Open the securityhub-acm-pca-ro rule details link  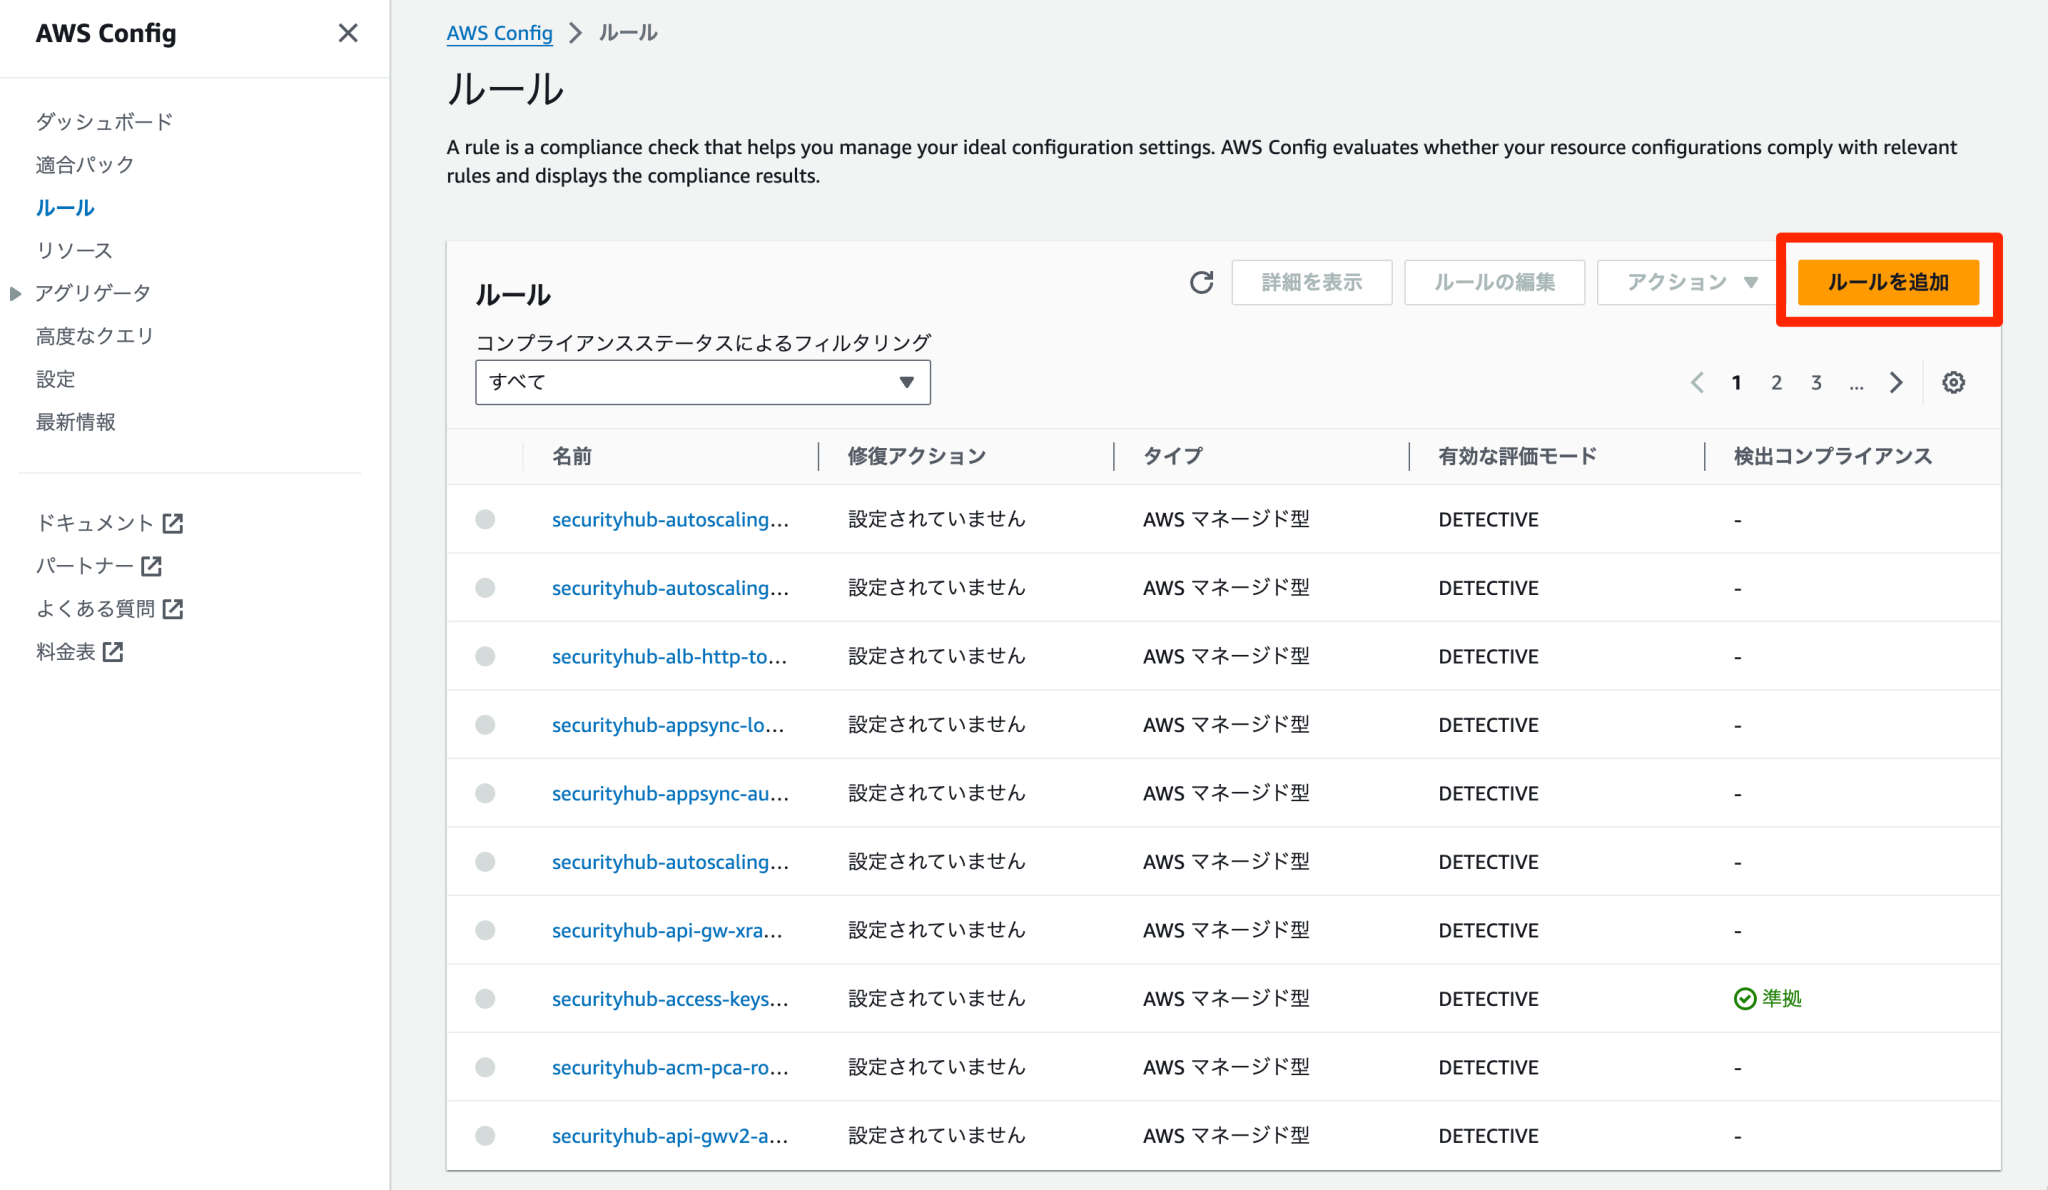tap(668, 1067)
